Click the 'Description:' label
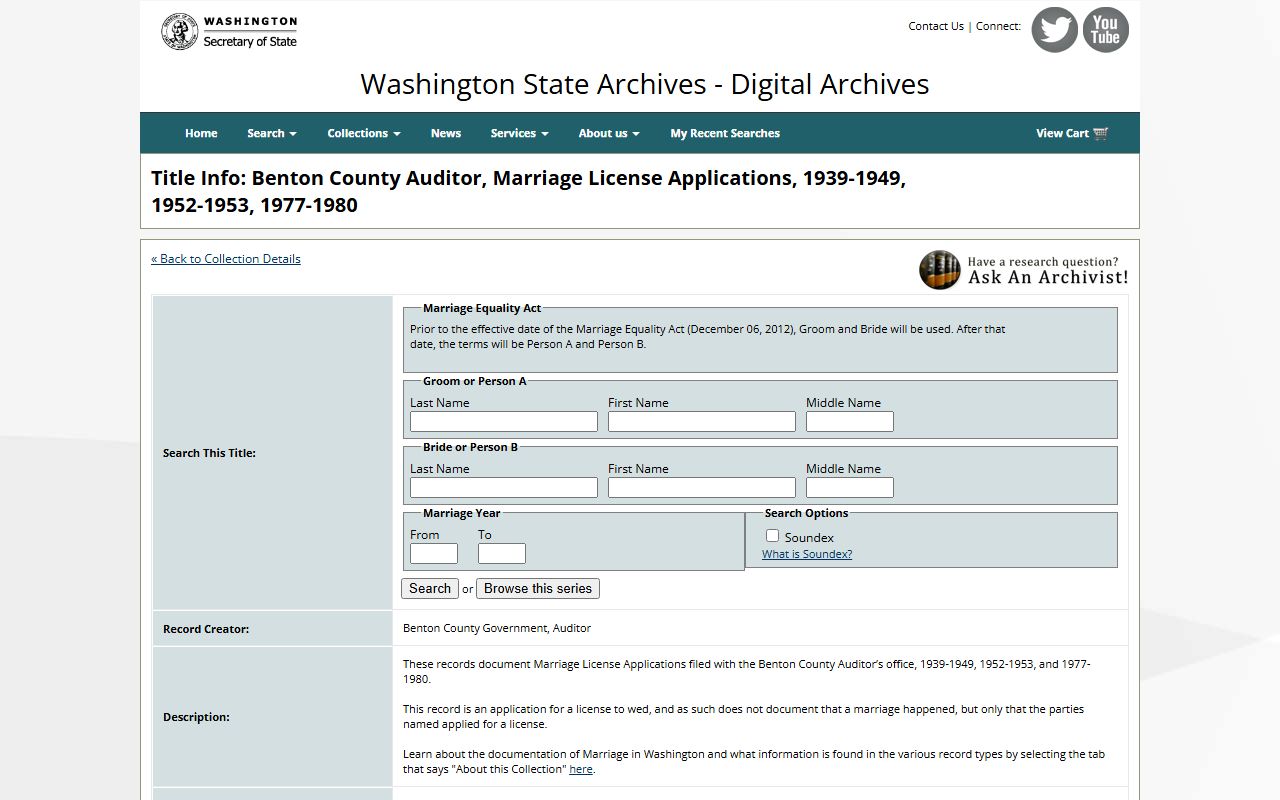1280x800 pixels. (196, 717)
